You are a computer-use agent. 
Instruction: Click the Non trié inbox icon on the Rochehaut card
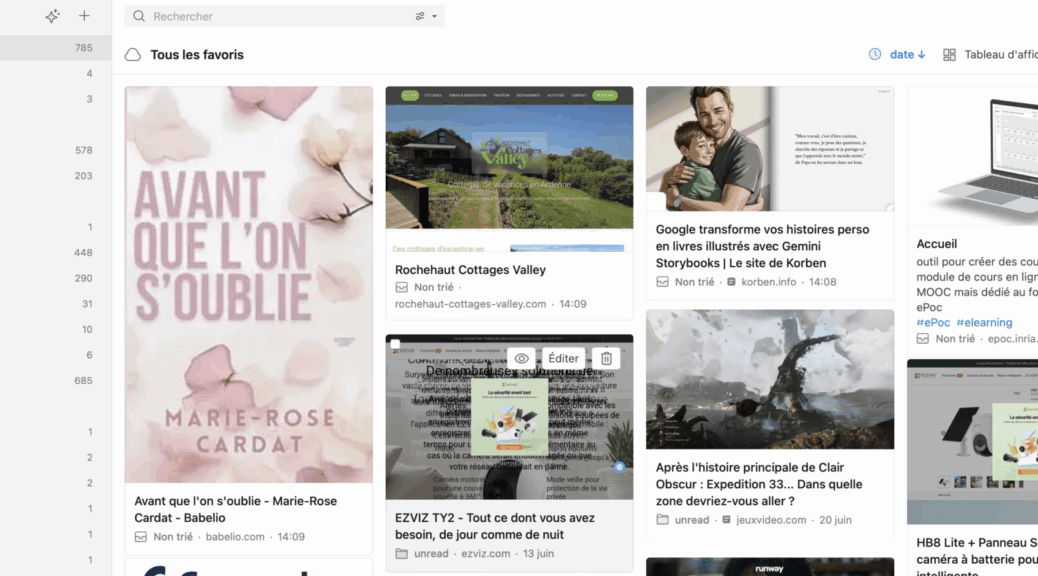point(402,287)
